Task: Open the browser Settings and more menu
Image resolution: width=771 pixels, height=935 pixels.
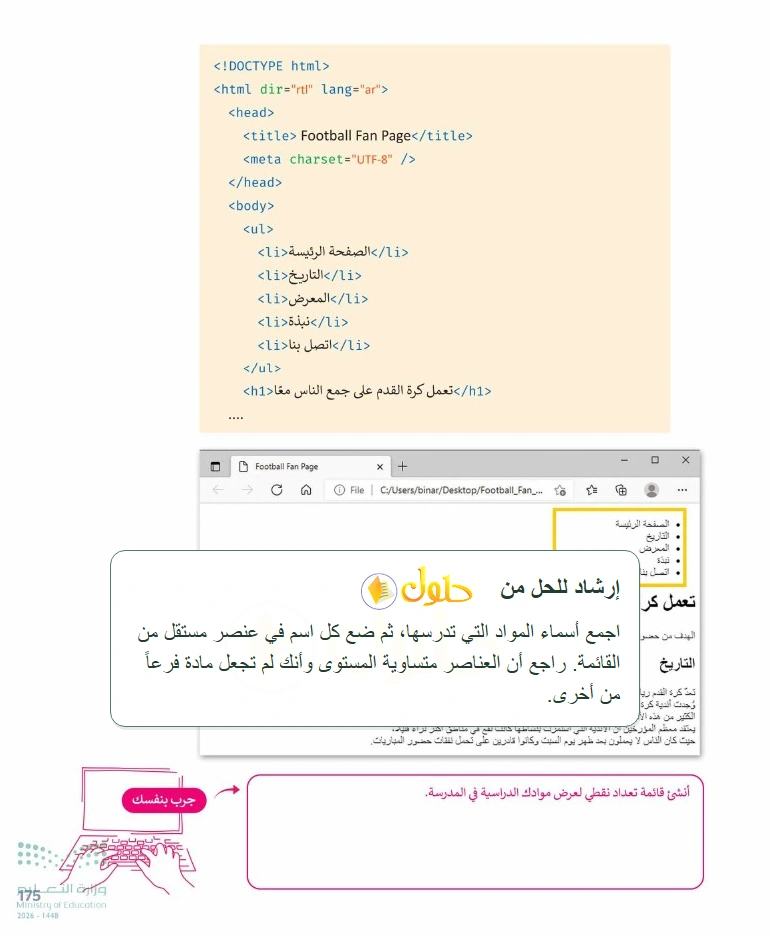Action: pos(682,490)
